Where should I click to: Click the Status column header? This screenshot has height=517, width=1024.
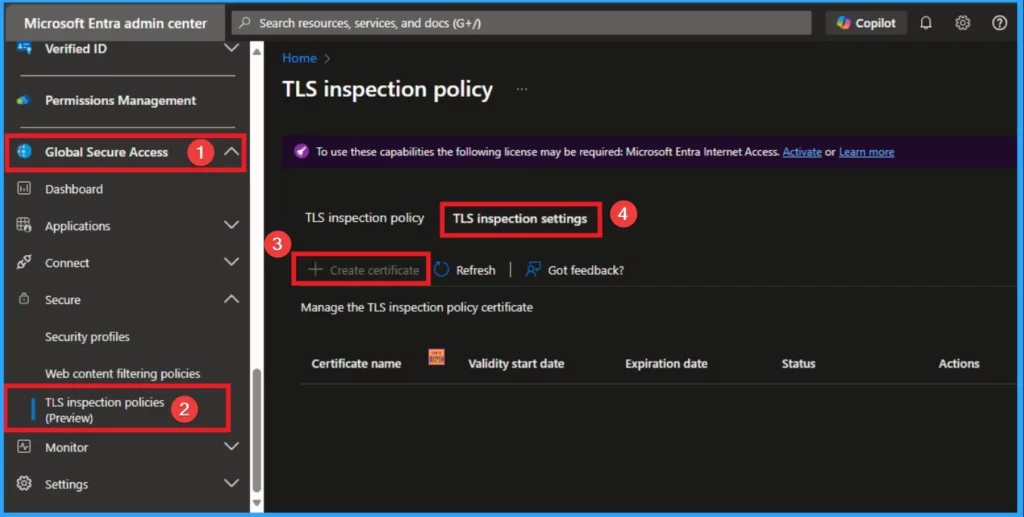(x=798, y=364)
